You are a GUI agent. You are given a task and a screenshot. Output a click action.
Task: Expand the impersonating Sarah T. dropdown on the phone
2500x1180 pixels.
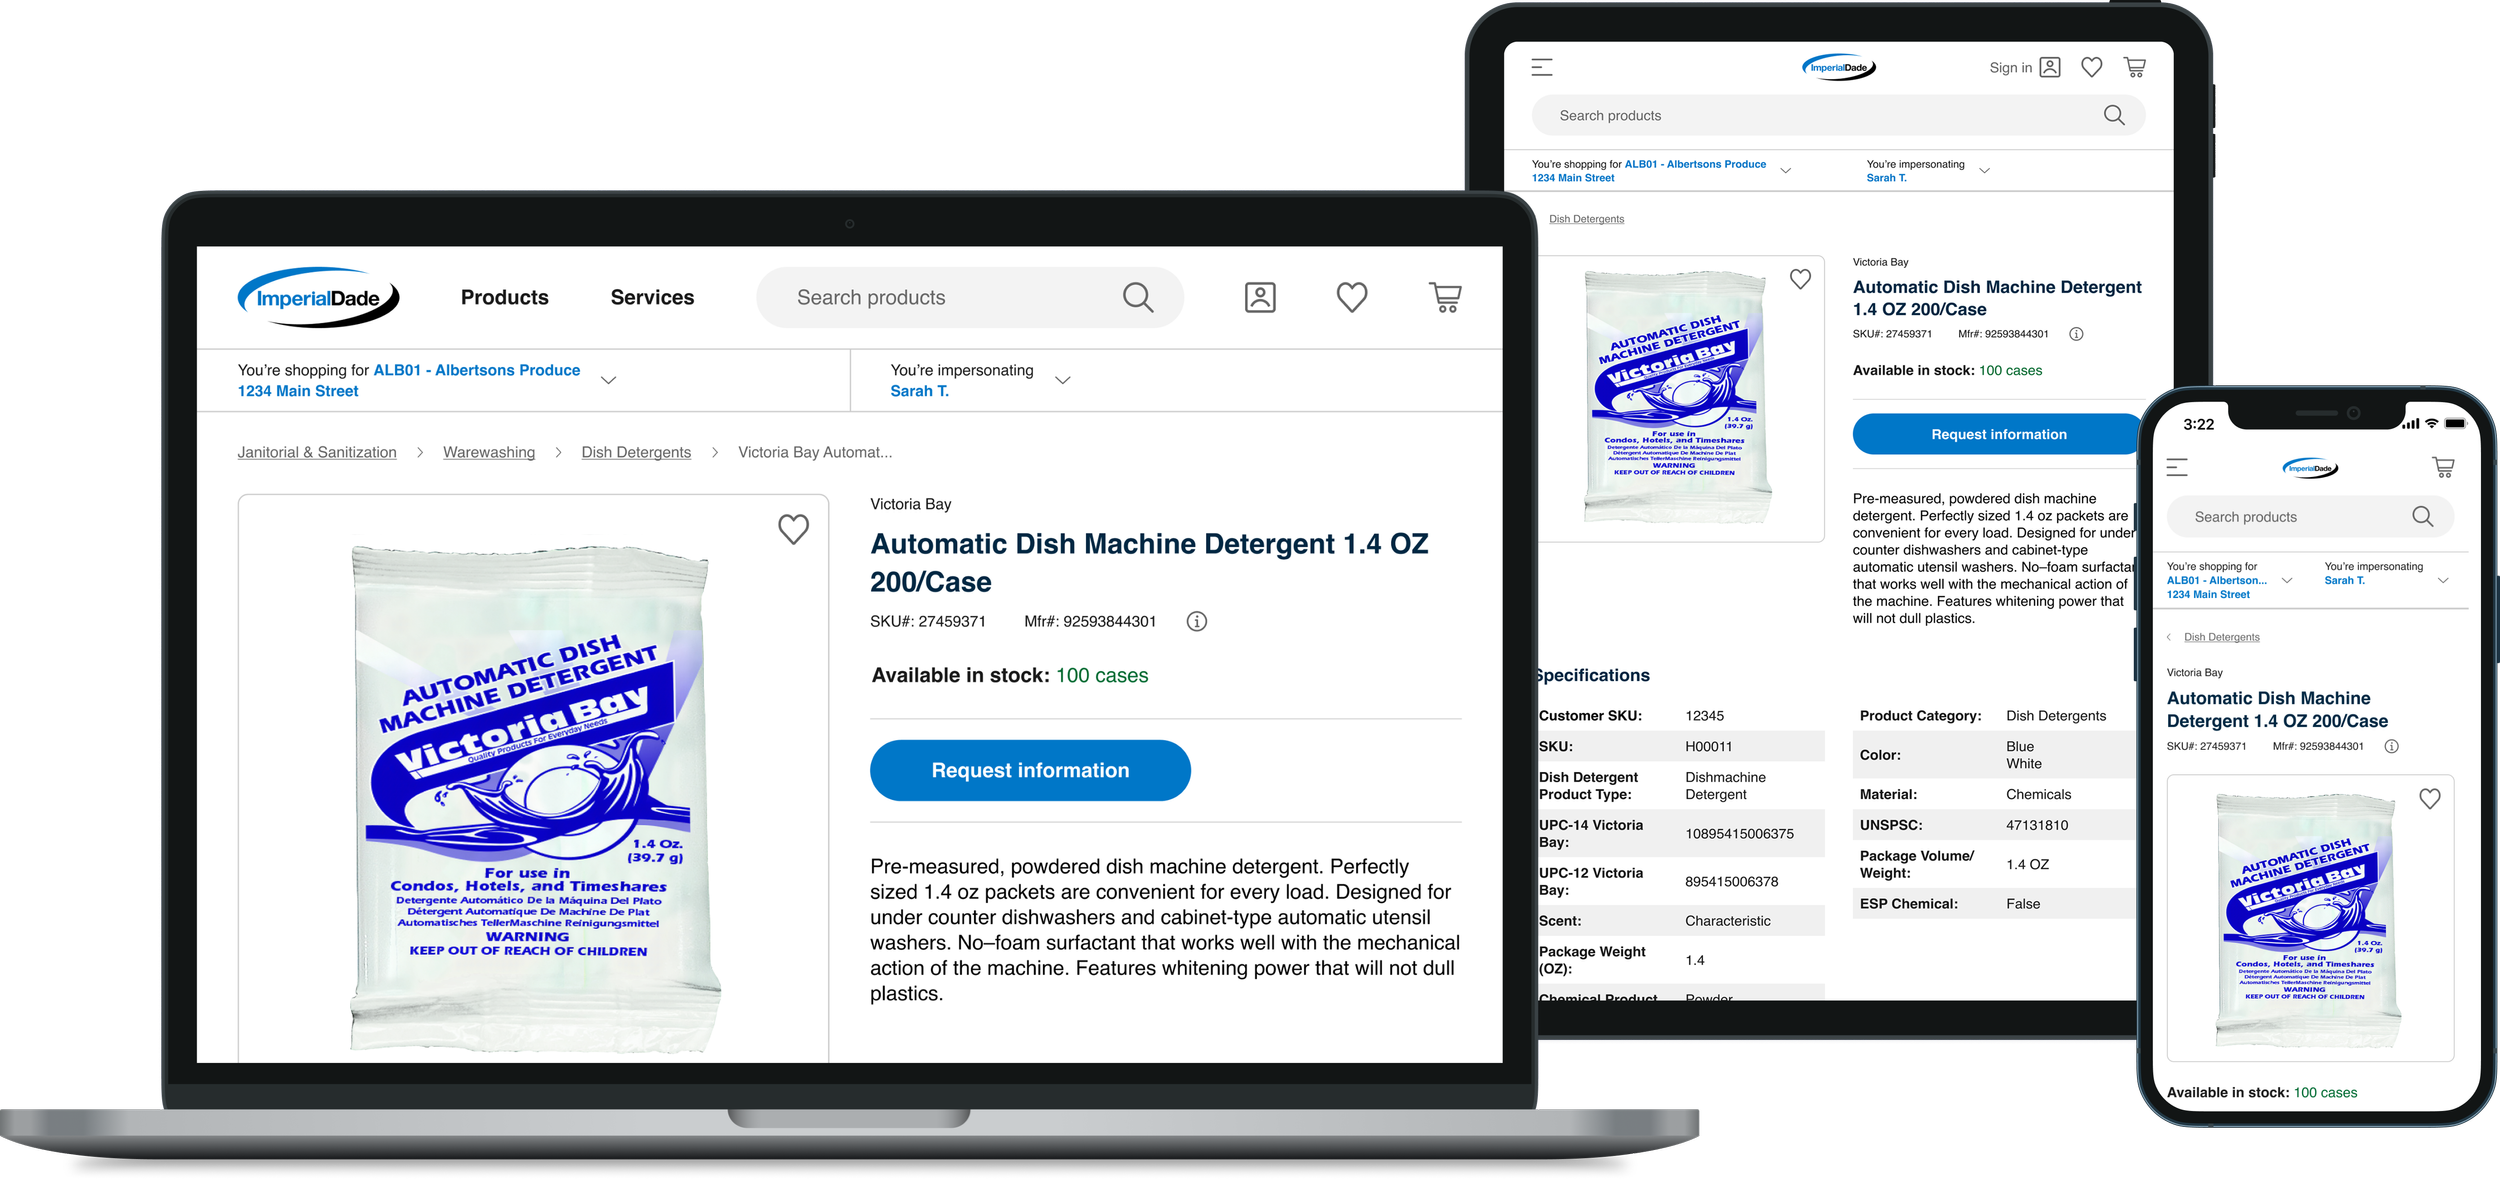pos(2442,580)
